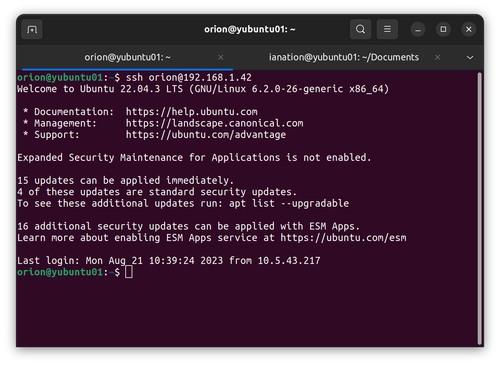Open the hamburger menu in the title bar

coord(387,29)
